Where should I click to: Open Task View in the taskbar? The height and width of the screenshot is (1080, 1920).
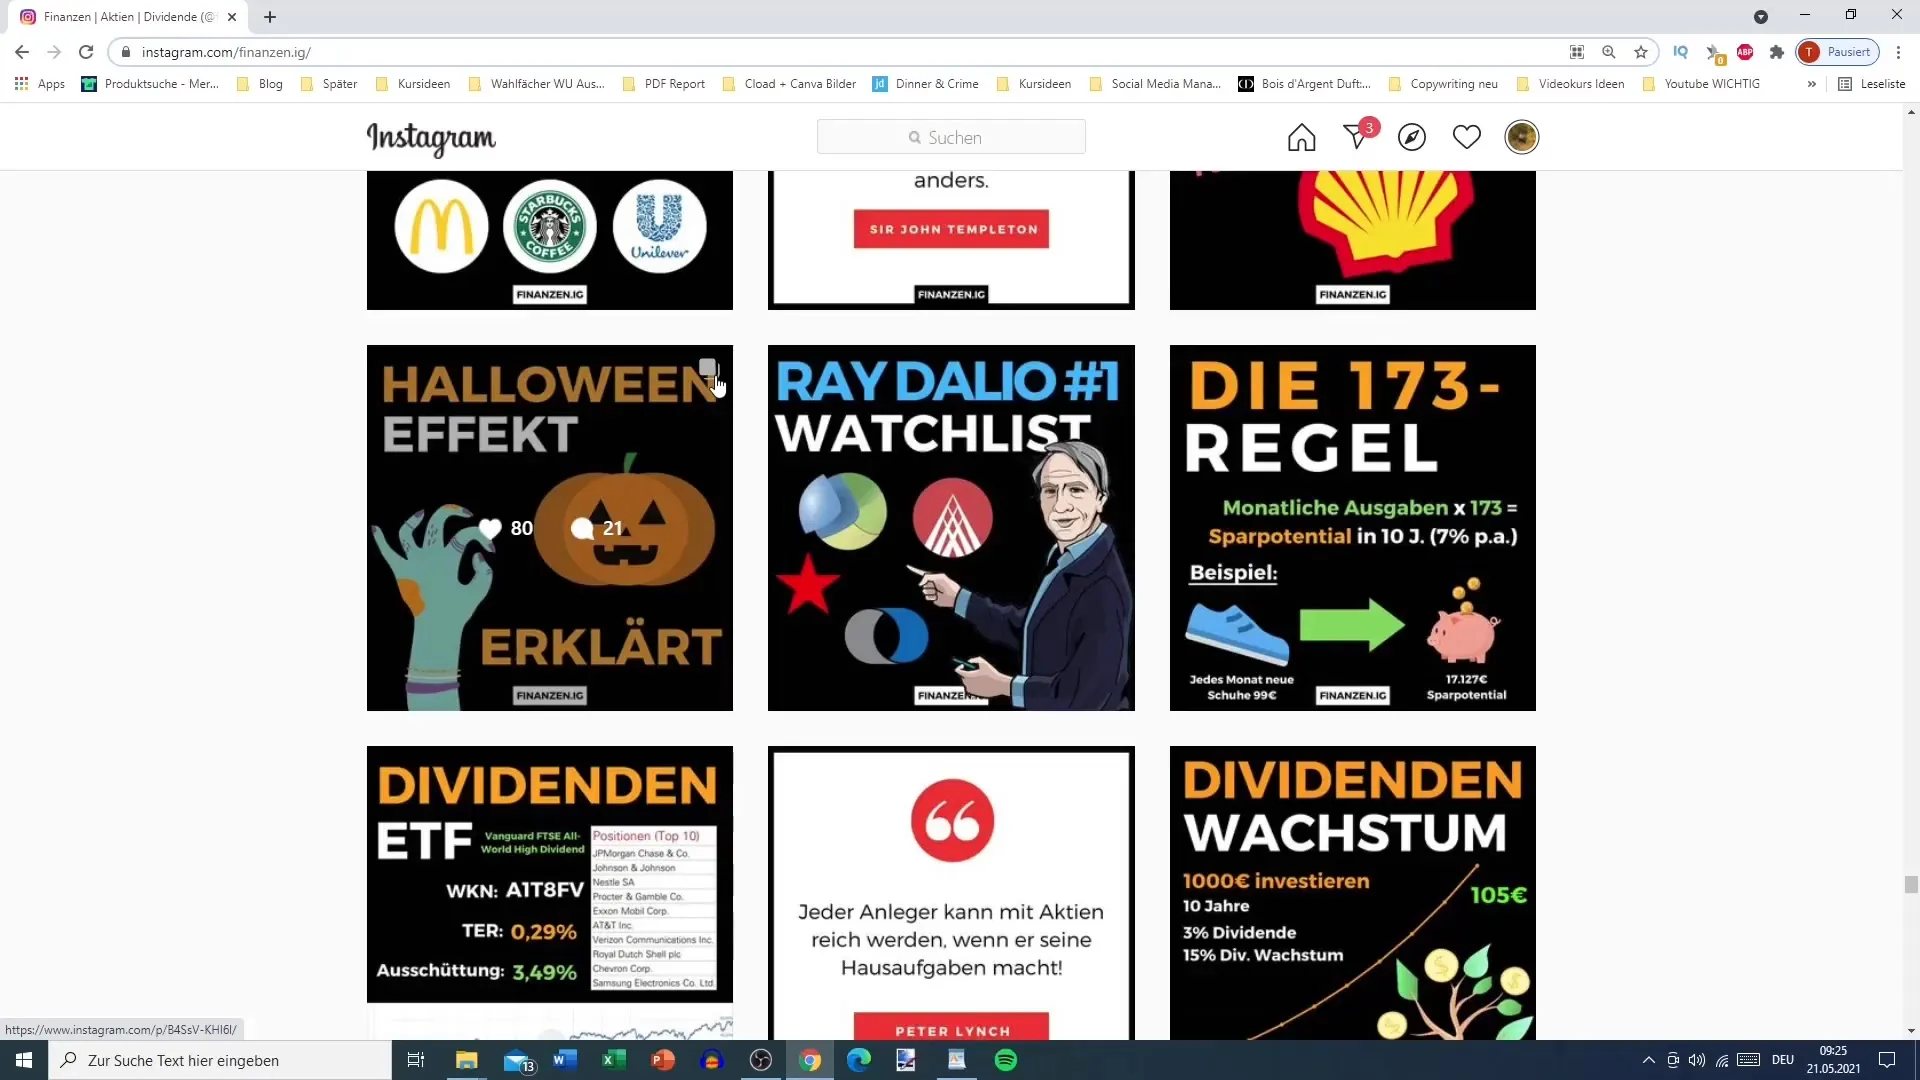pos(416,1060)
